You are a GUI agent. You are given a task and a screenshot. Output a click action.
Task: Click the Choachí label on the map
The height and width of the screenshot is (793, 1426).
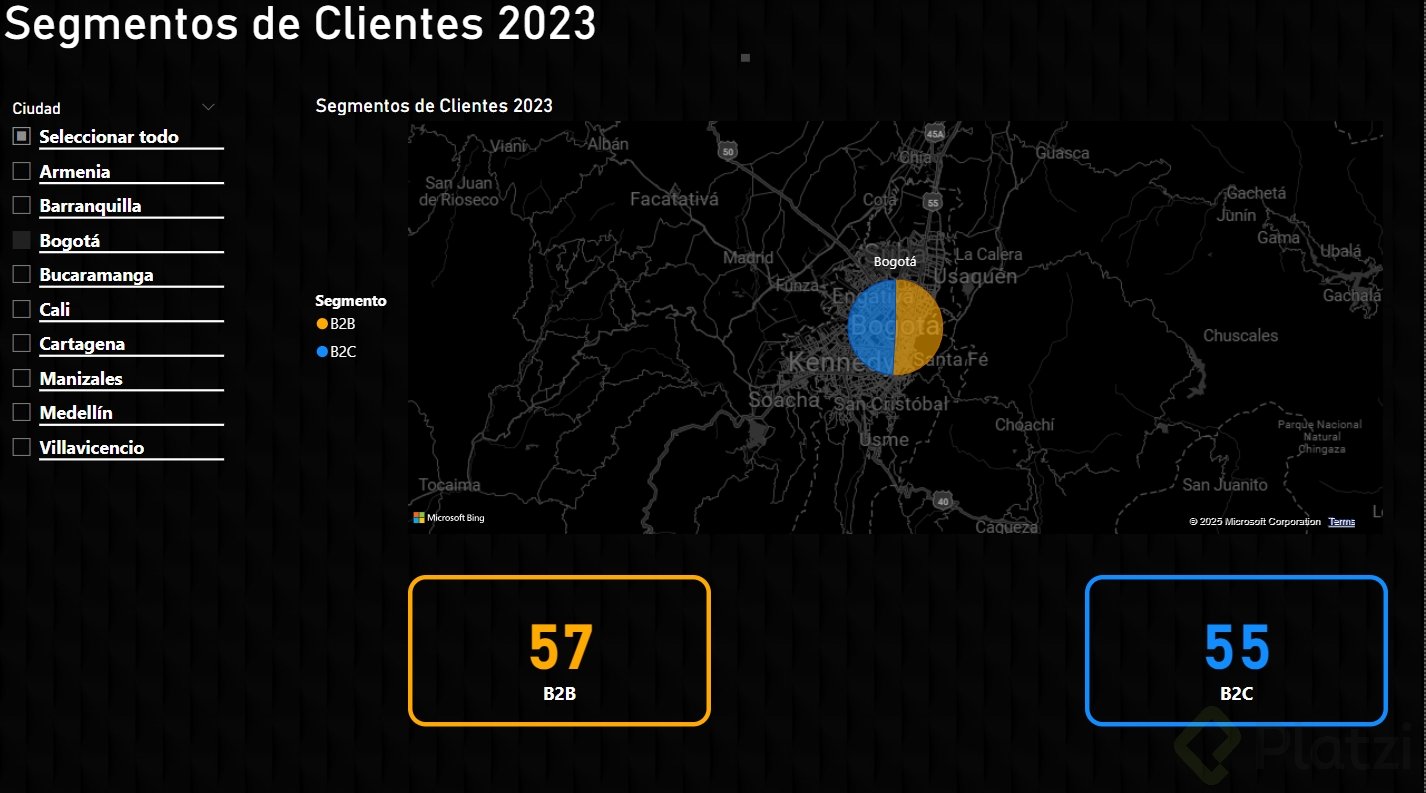[x=1024, y=425]
